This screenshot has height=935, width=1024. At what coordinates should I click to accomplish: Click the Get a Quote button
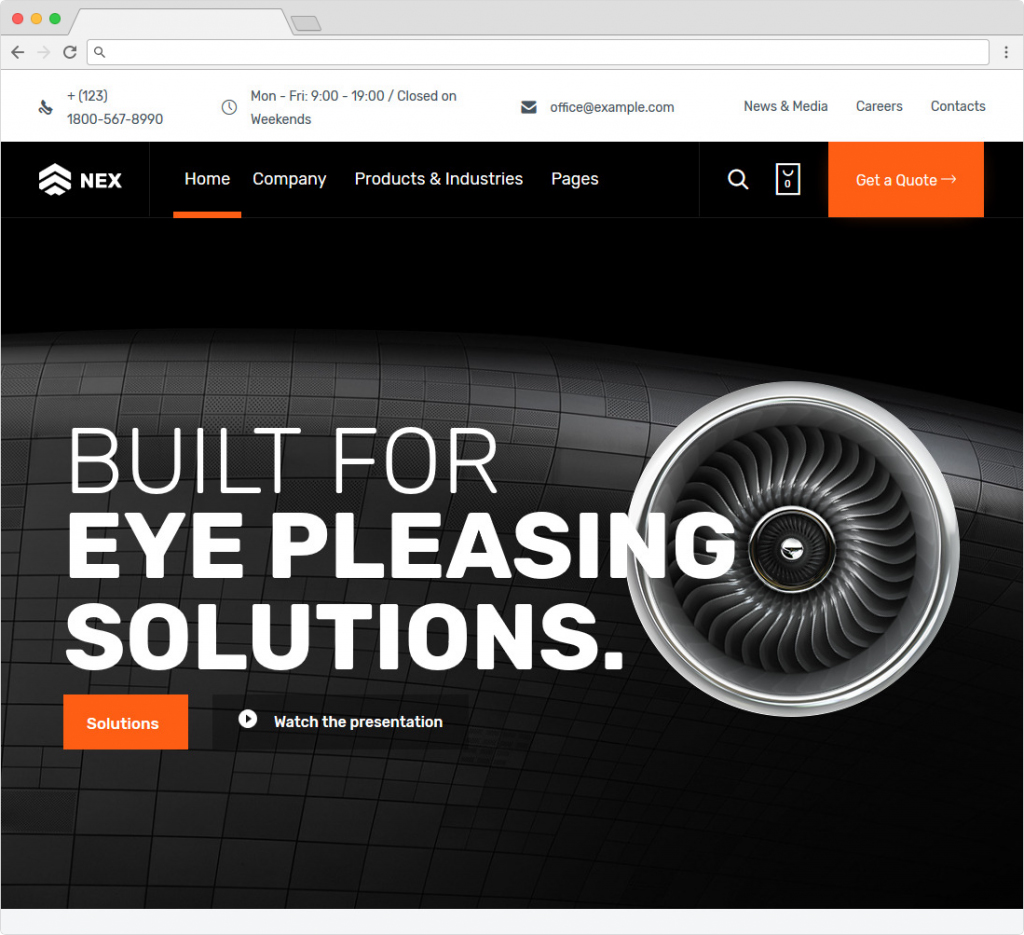[905, 180]
